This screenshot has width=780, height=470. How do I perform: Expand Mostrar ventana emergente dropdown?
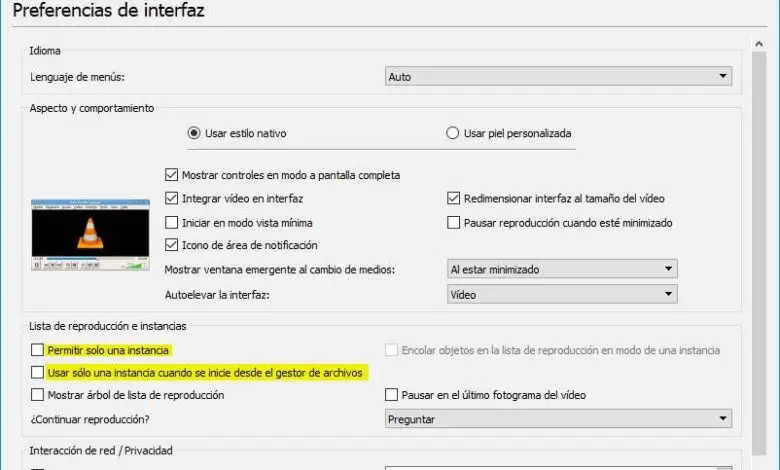[561, 269]
